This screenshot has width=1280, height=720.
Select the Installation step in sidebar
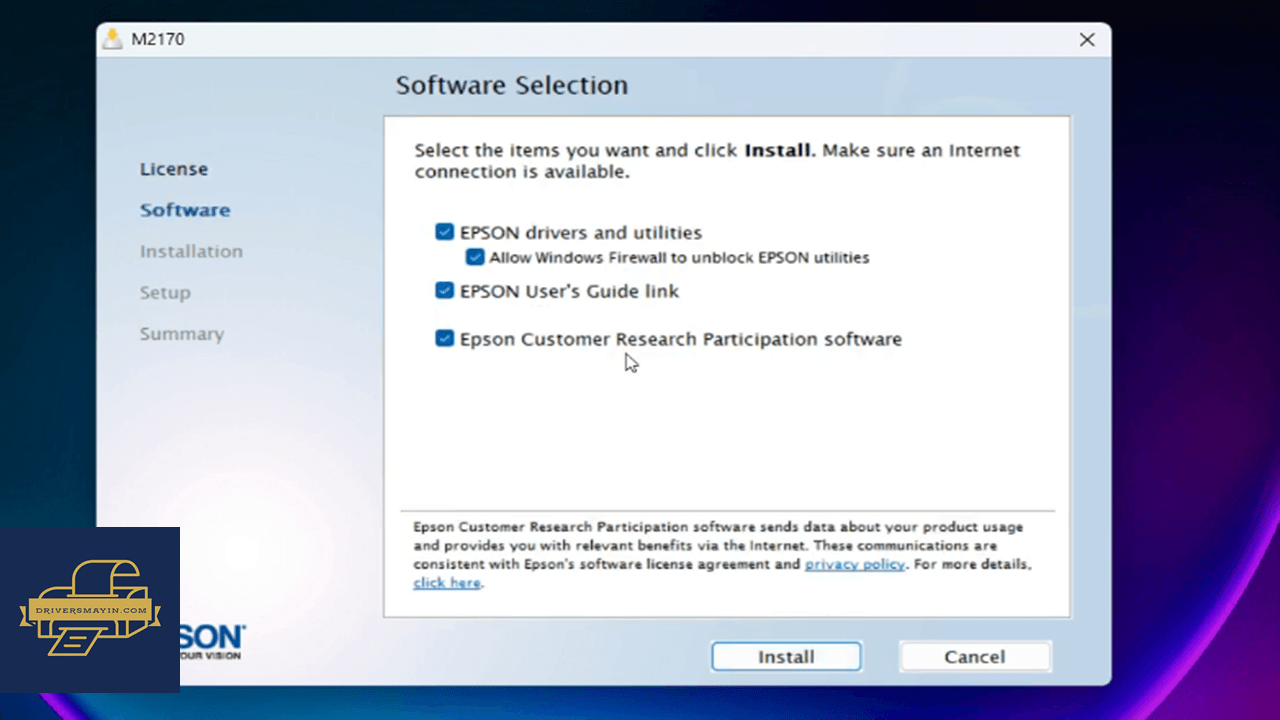(x=191, y=251)
